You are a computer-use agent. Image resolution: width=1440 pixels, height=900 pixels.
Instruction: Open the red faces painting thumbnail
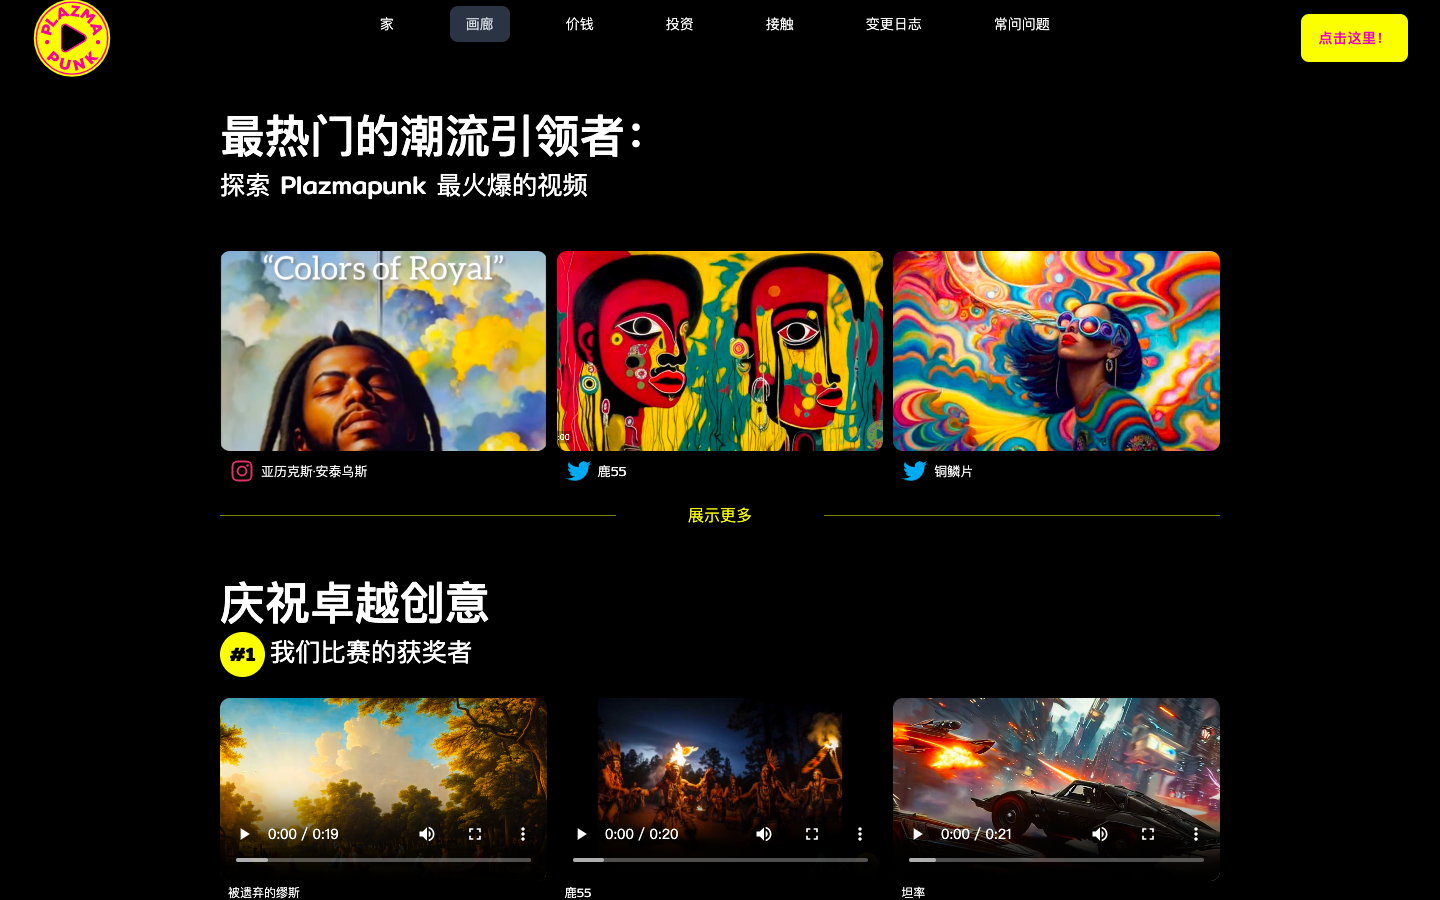[720, 351]
